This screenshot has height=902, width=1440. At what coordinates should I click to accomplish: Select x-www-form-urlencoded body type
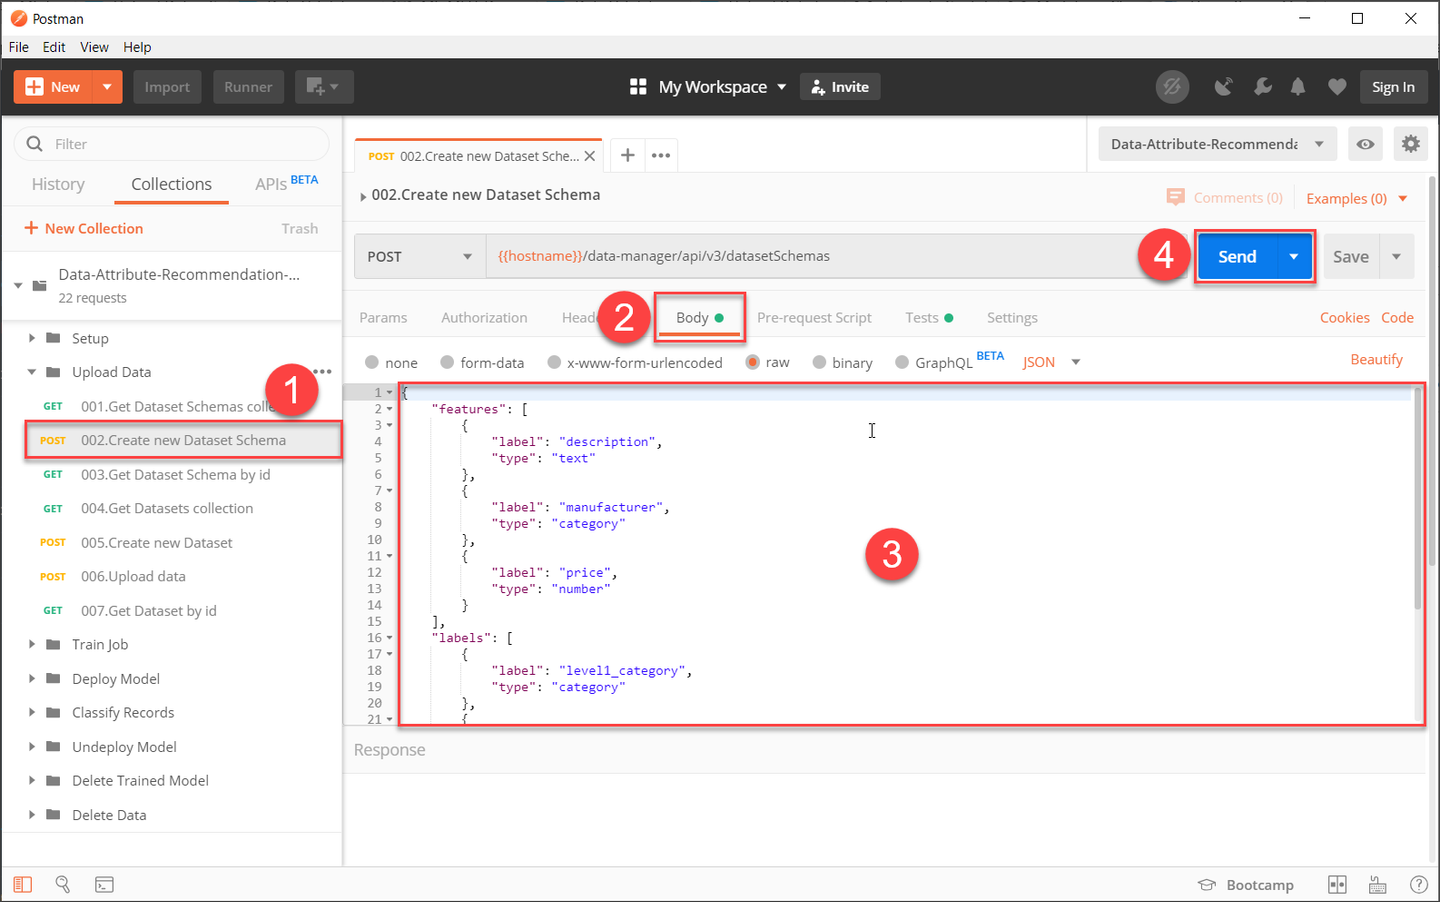554,362
